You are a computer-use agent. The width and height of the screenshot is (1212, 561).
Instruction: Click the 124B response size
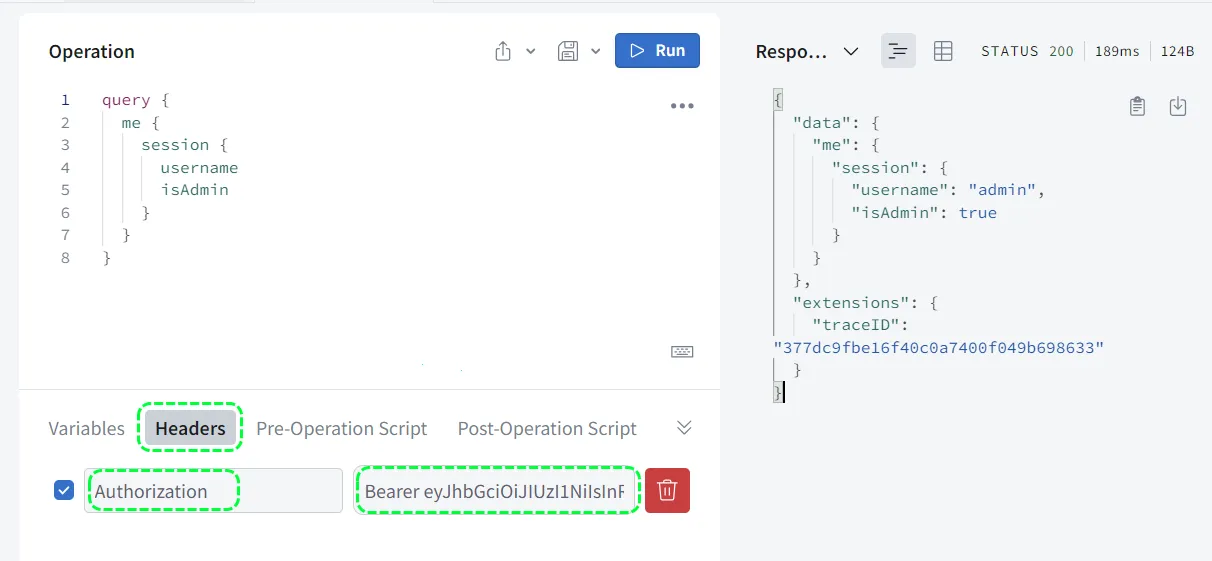click(x=1177, y=51)
